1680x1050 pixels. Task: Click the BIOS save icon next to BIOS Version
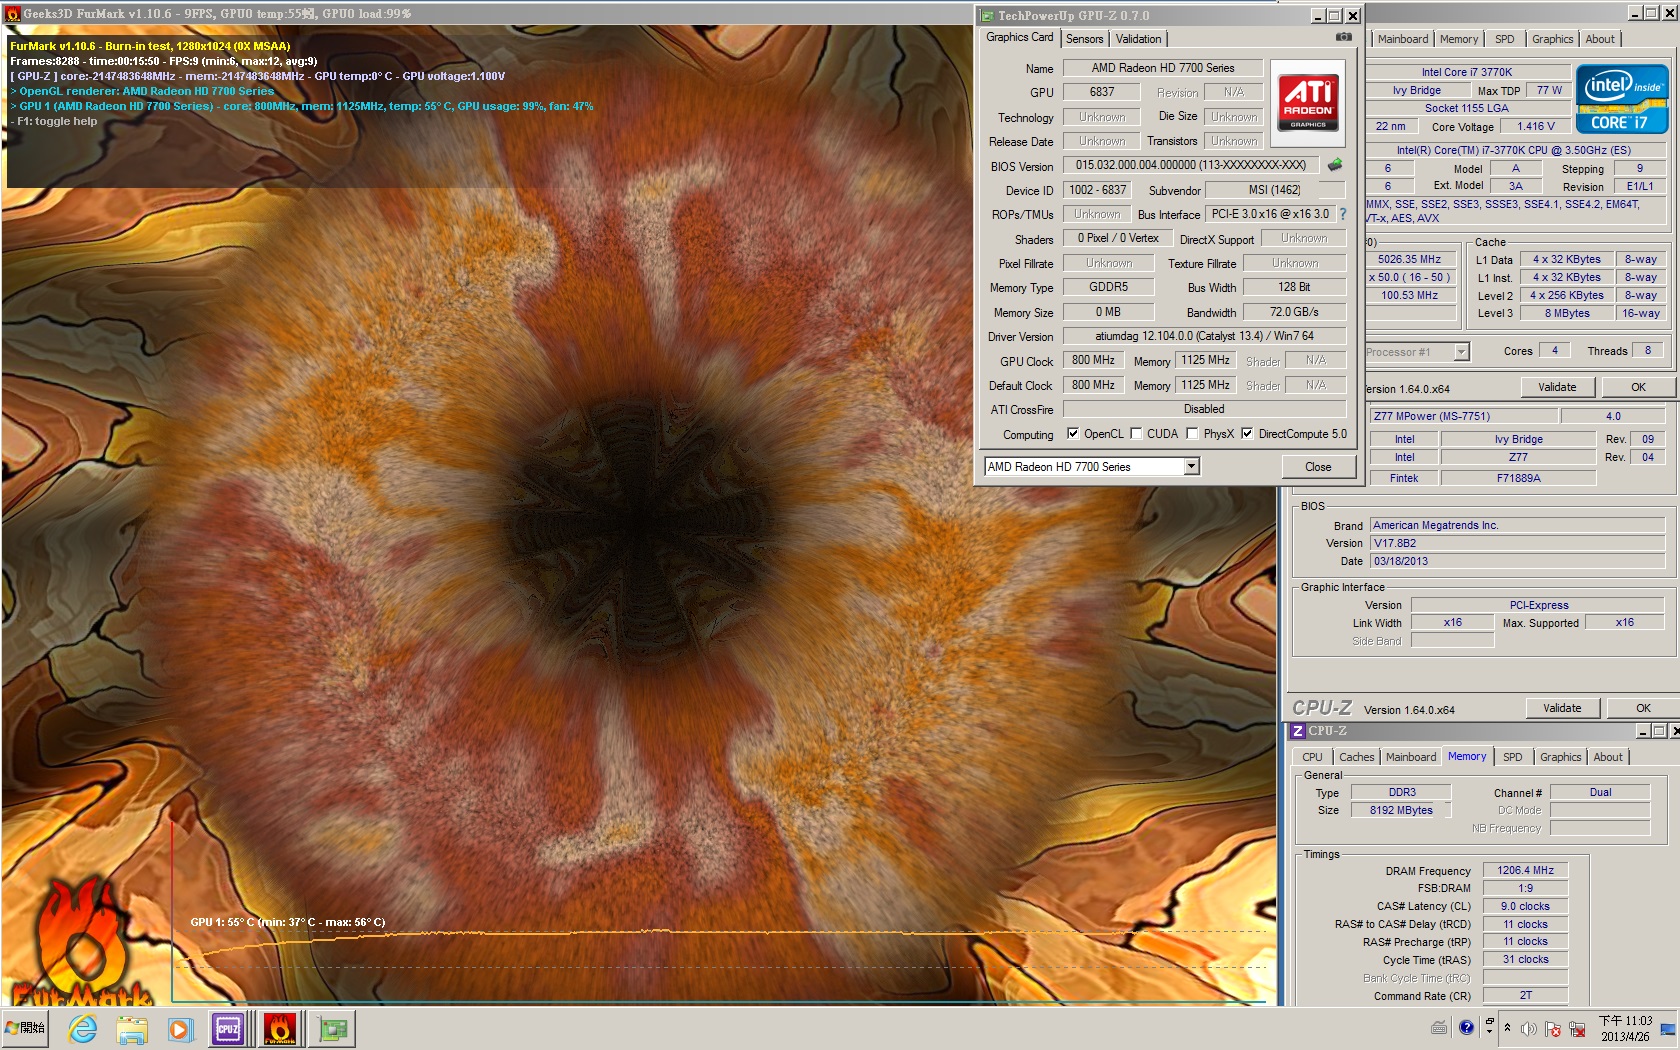pos(1334,166)
